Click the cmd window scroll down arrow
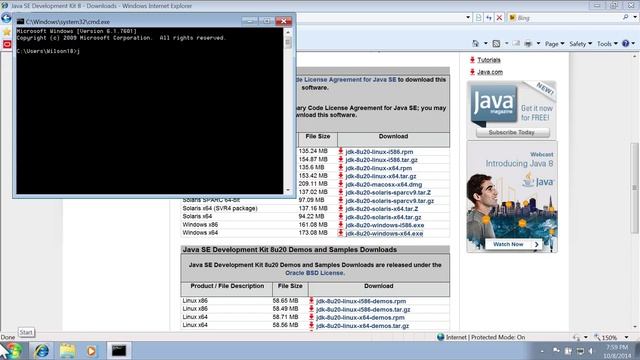Viewport: 640px width, 360px height. 288,190
